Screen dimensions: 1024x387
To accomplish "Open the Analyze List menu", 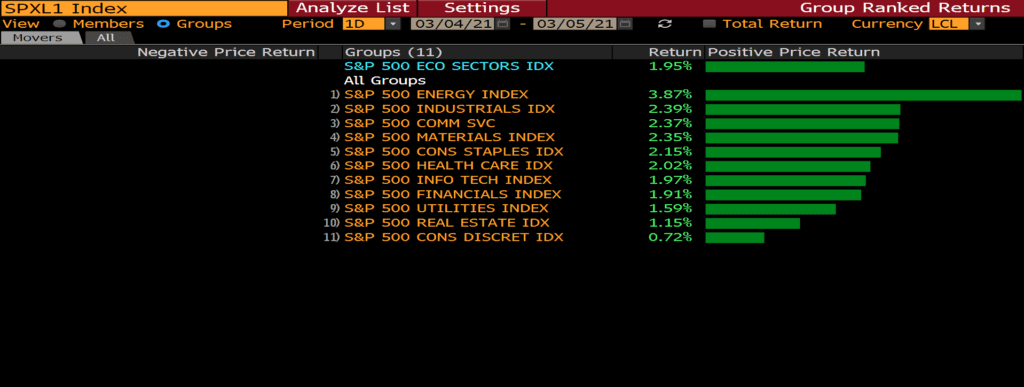I will coord(353,8).
